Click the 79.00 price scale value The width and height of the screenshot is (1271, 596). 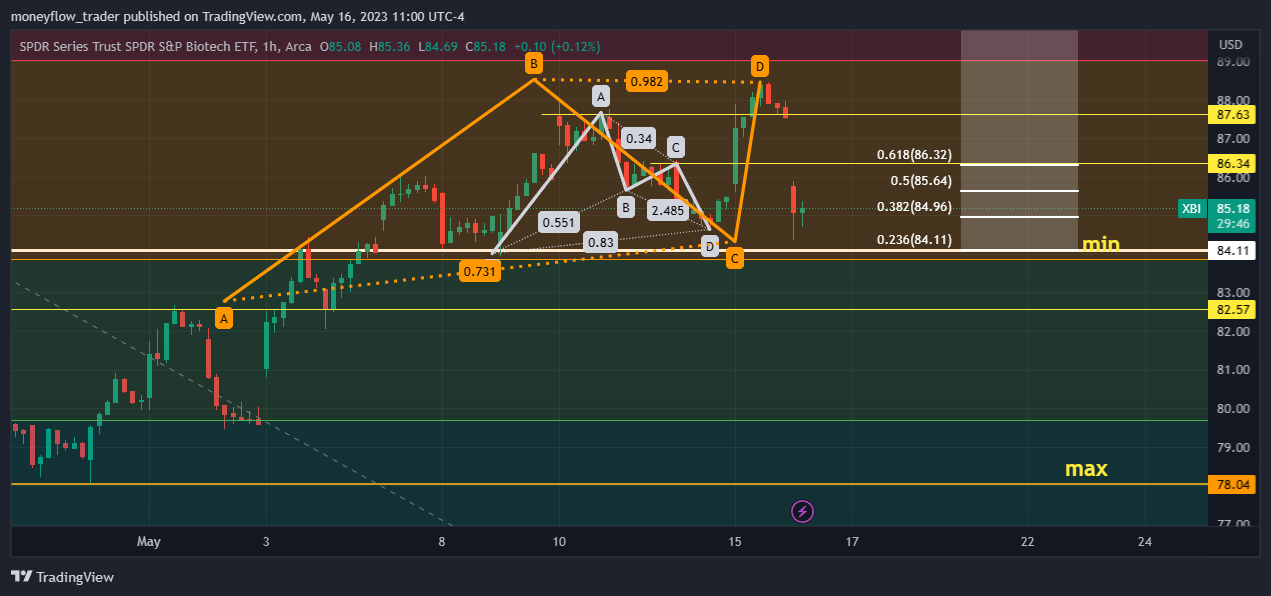1234,447
